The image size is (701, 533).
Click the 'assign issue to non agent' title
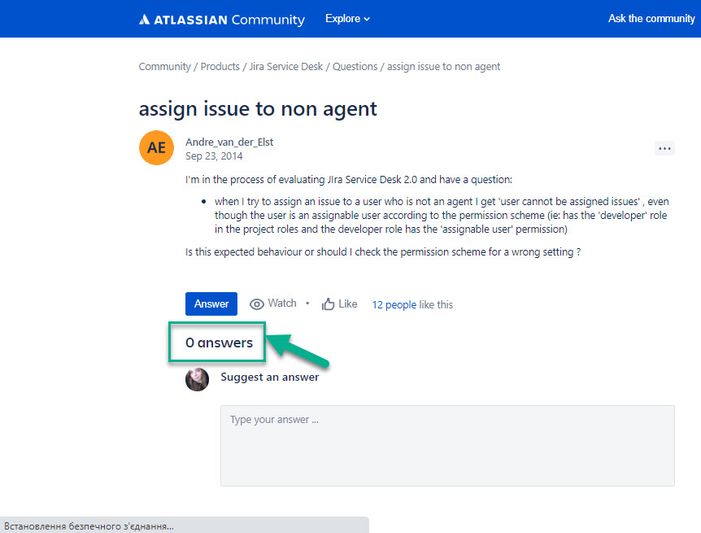pyautogui.click(x=258, y=109)
